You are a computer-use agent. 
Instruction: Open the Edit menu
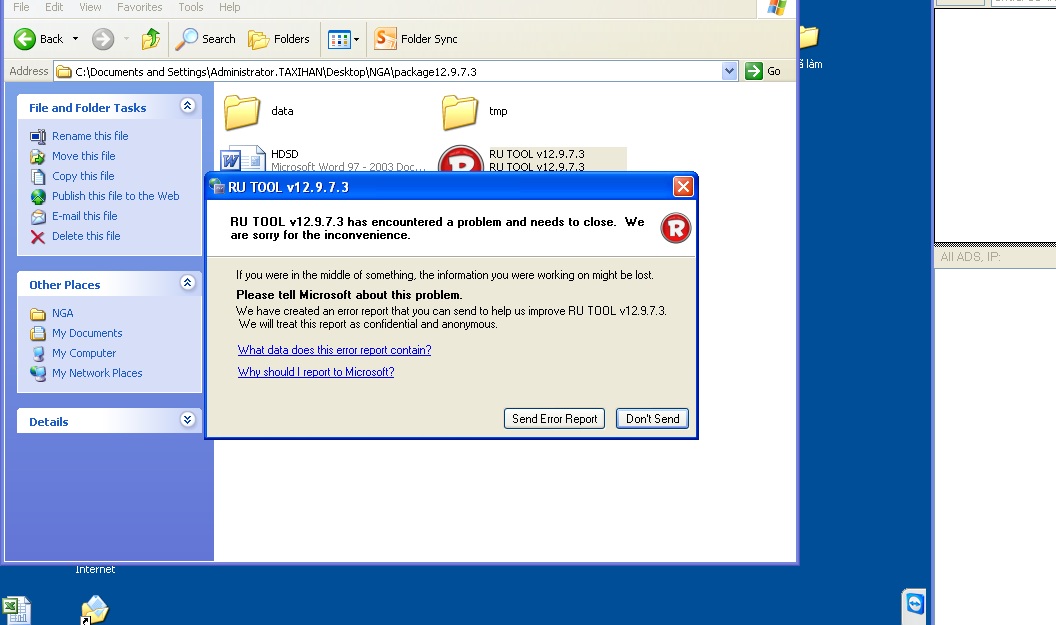pyautogui.click(x=54, y=7)
